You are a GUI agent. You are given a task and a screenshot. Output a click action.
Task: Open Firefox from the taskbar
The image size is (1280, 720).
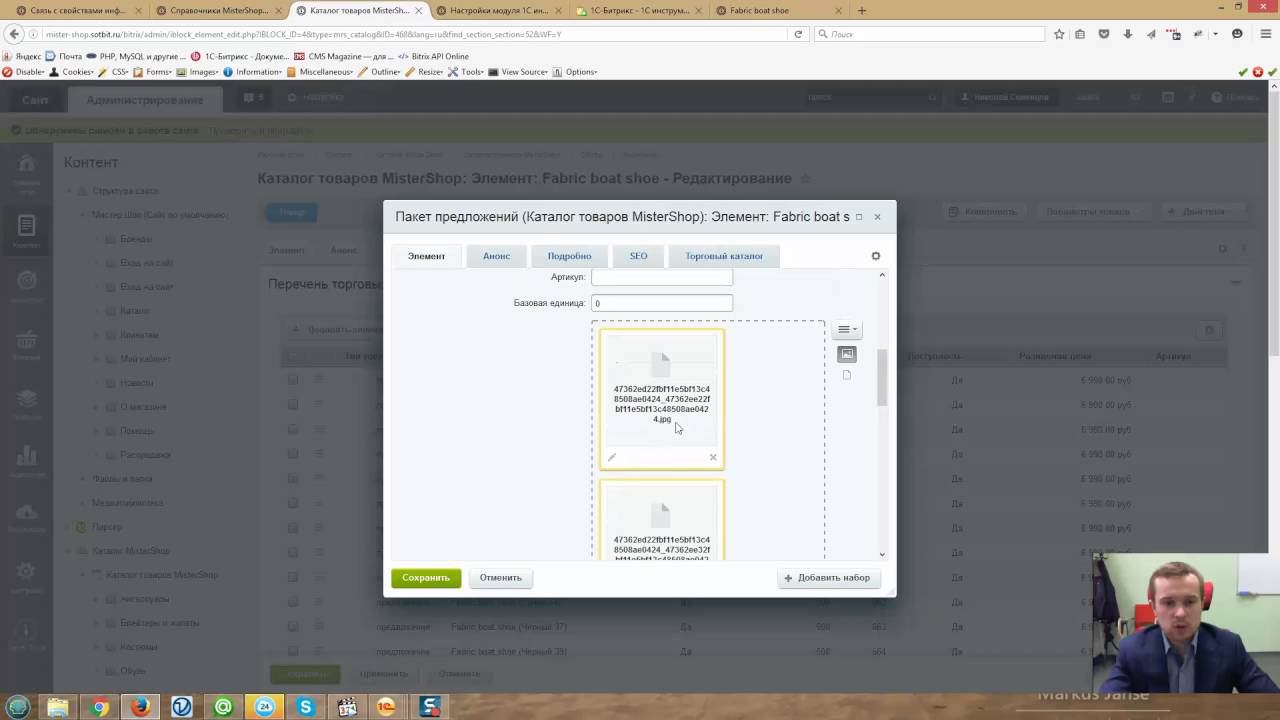point(140,707)
